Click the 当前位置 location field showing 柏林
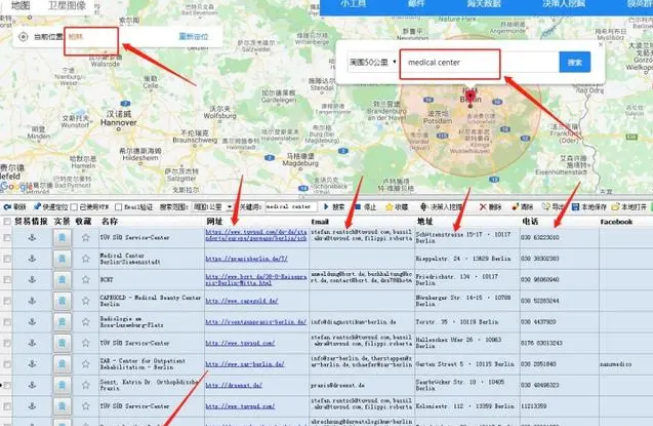653x426 pixels. 91,37
